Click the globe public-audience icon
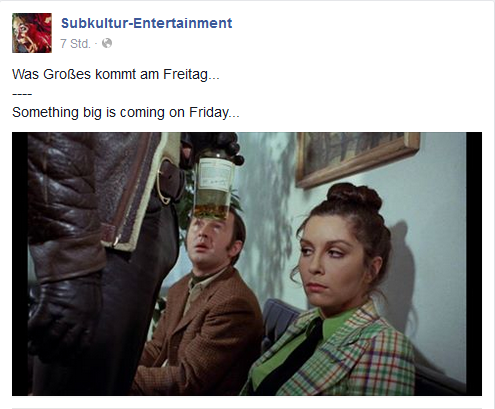The height and width of the screenshot is (409, 495). [x=107, y=43]
